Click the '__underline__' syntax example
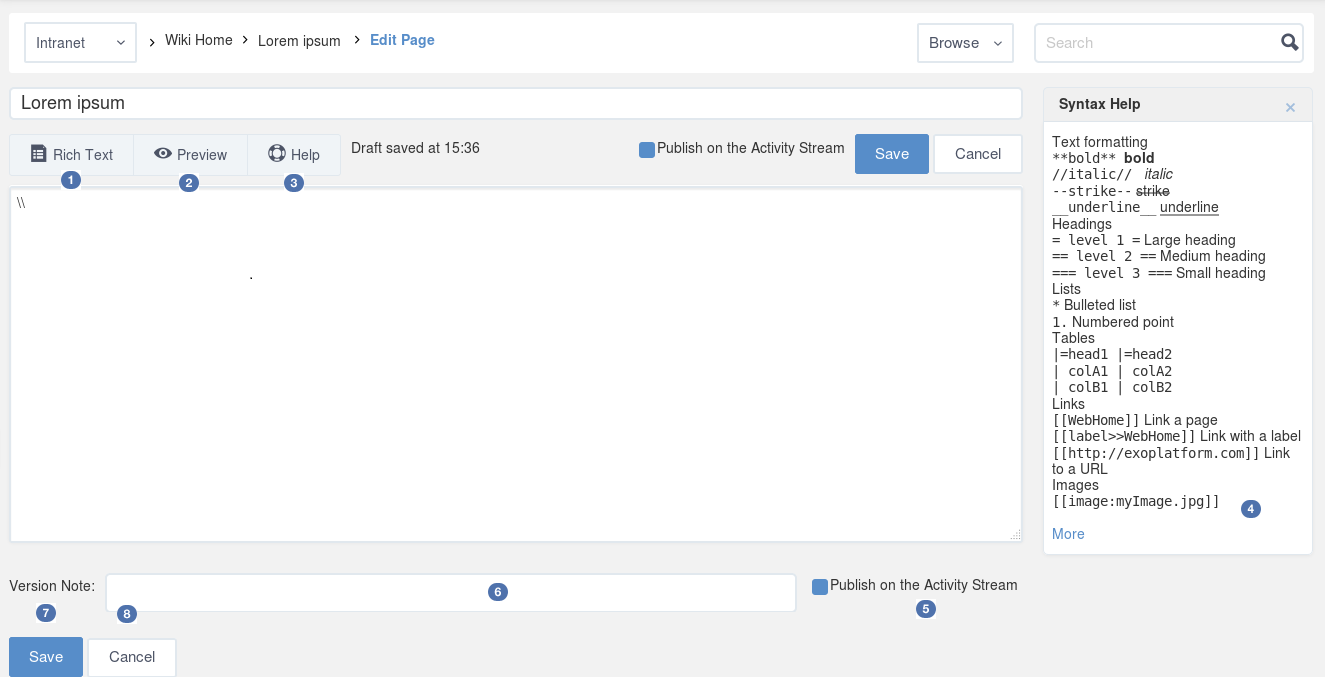Image resolution: width=1325 pixels, height=677 pixels. [x=1104, y=207]
